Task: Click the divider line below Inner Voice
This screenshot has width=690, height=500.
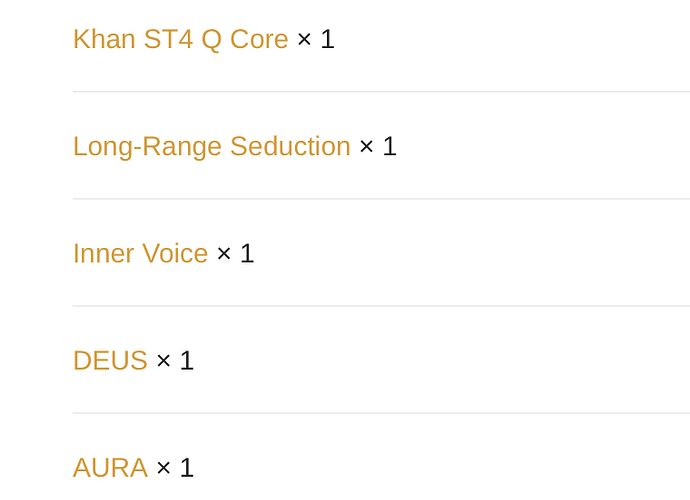Action: coord(381,306)
